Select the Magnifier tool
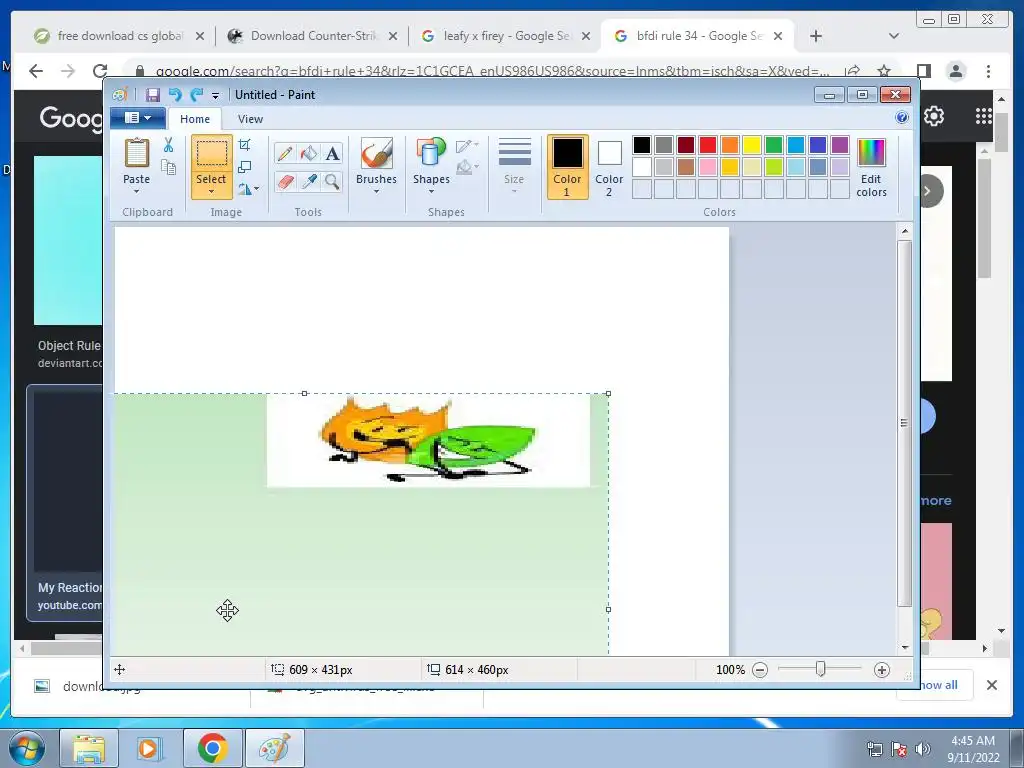The height and width of the screenshot is (768, 1024). click(x=332, y=181)
